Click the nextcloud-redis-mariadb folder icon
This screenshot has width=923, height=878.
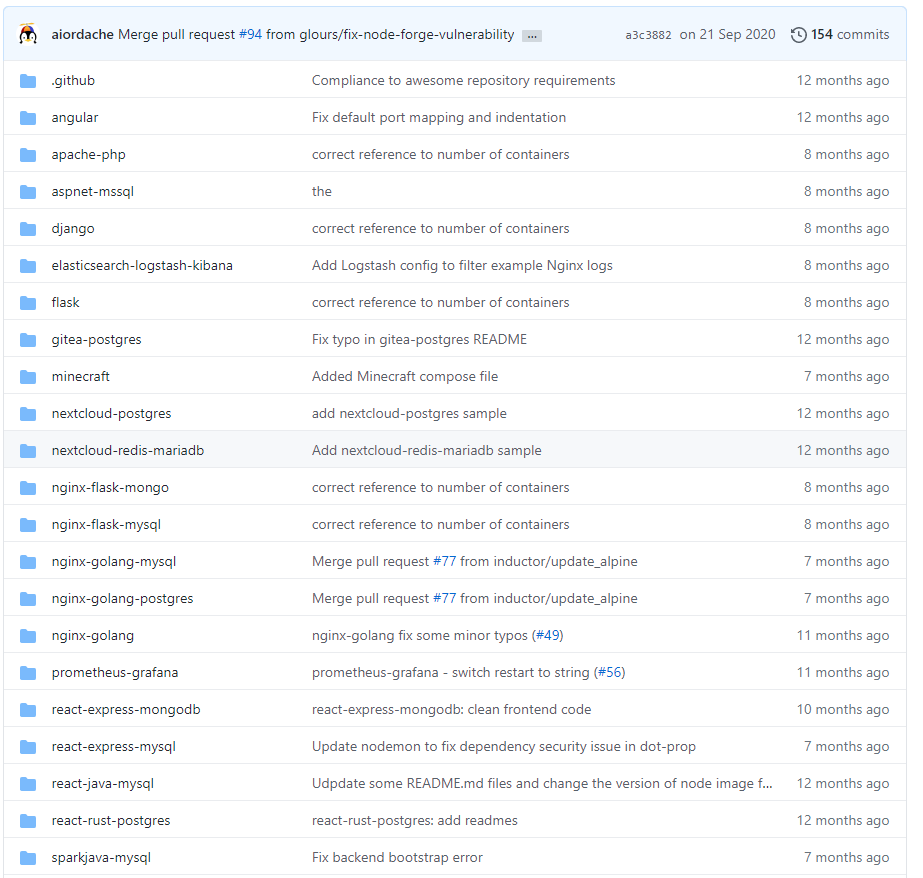tap(28, 451)
